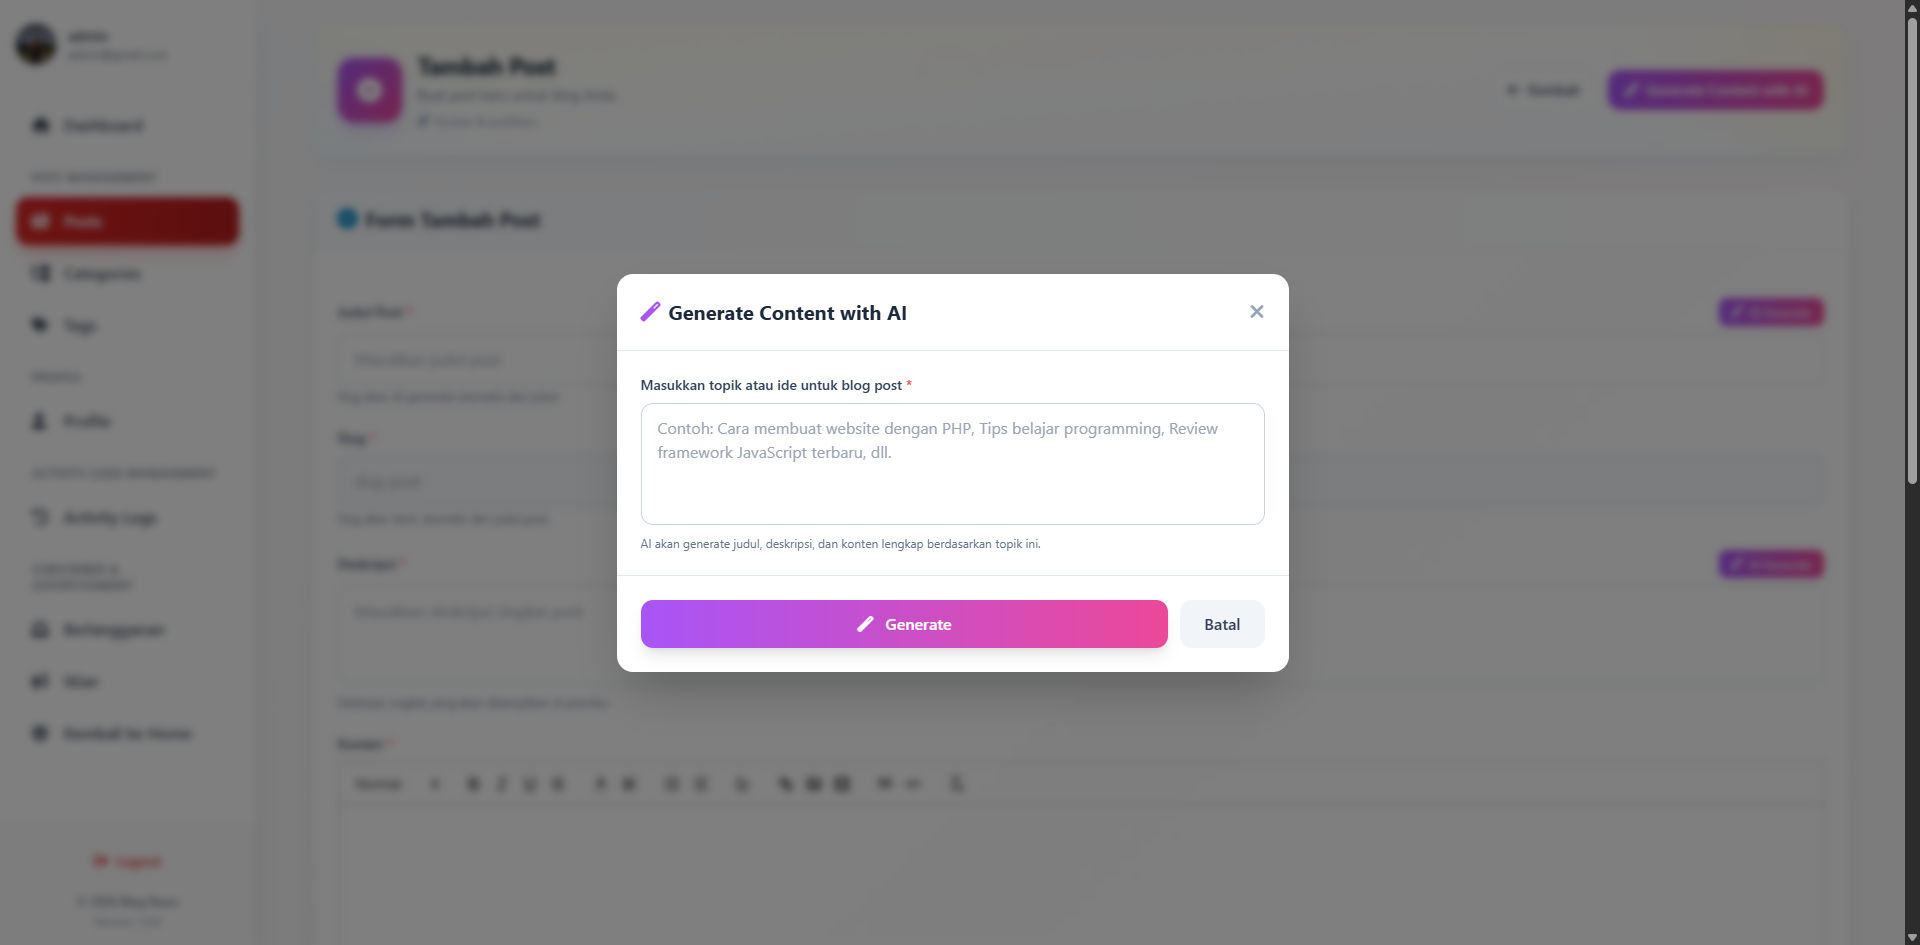
Task: Select Posts in the sidebar menu
Action: click(x=127, y=221)
